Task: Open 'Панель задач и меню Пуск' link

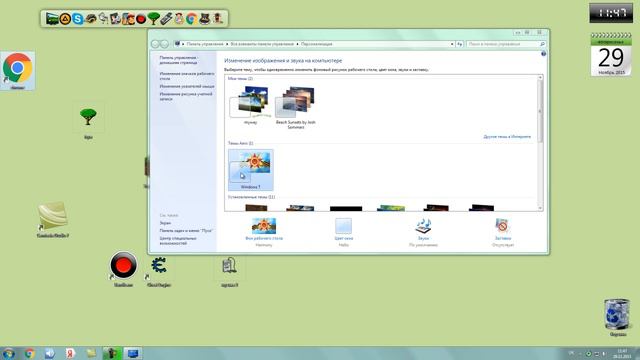Action: [186, 231]
